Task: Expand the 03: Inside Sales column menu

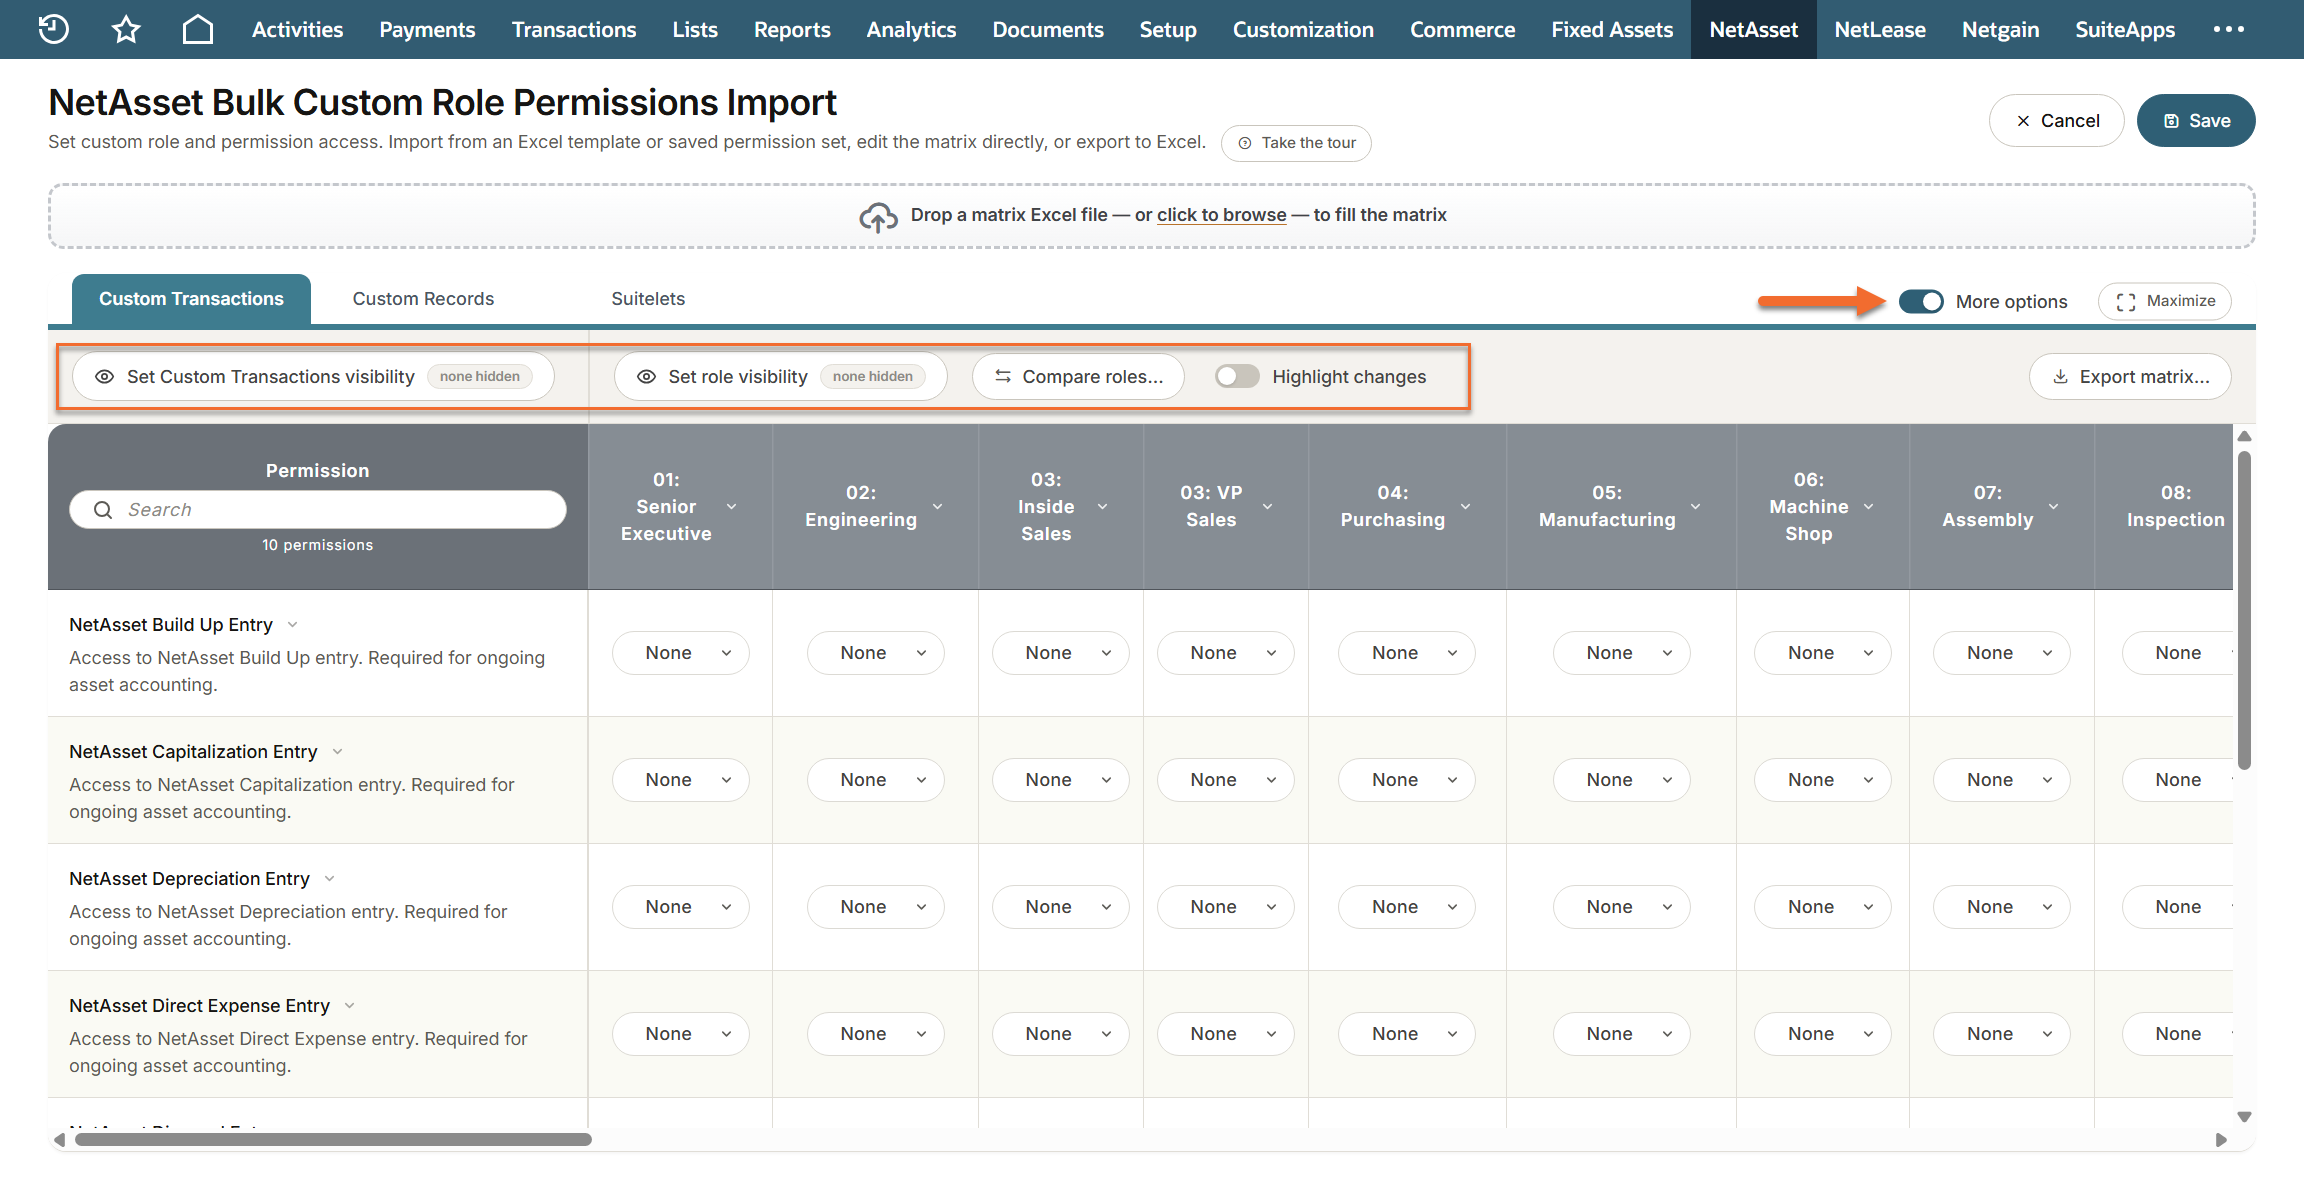Action: tap(1103, 507)
